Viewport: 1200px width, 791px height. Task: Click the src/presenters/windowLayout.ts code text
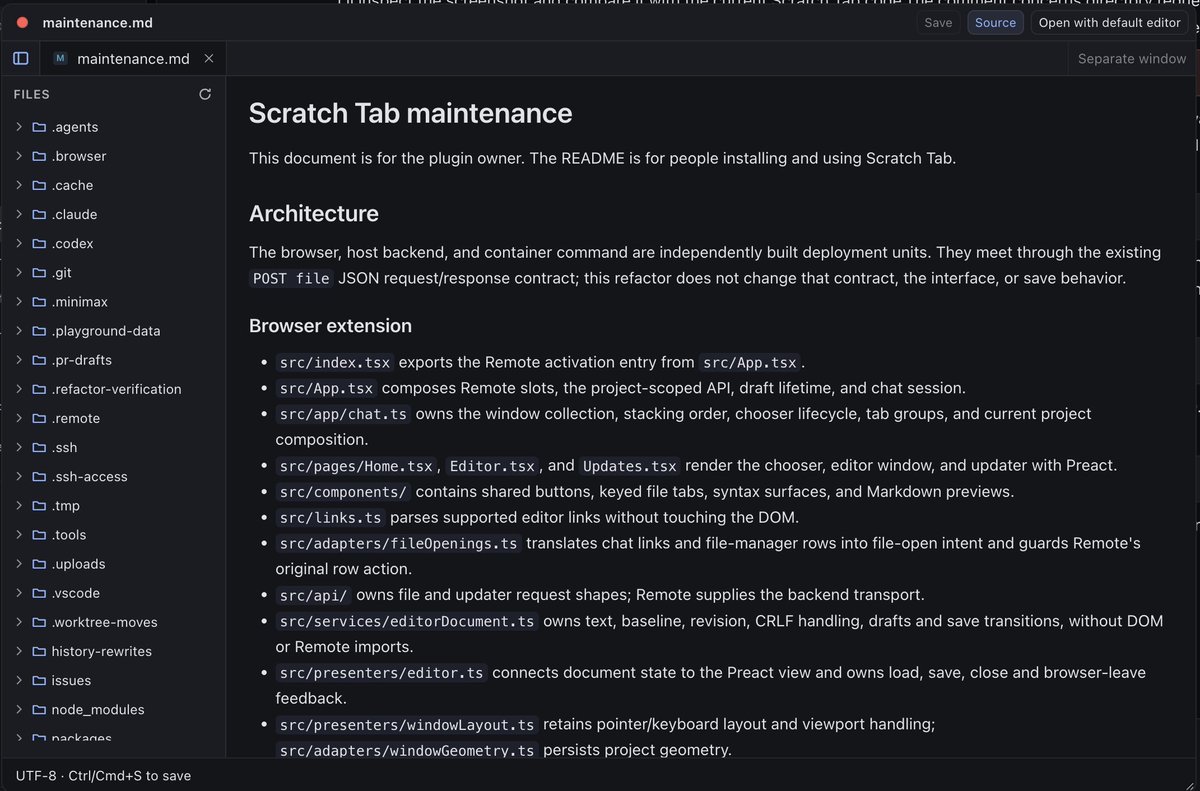tap(407, 724)
